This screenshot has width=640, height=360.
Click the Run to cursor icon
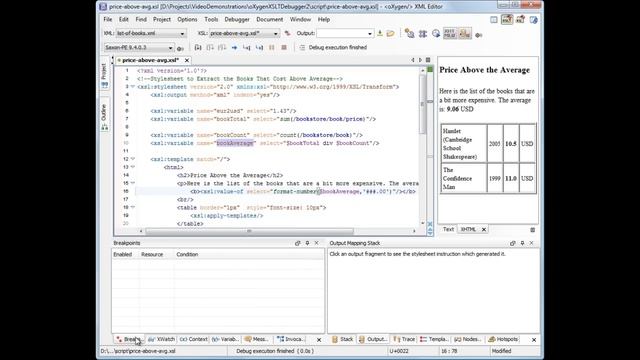247,48
